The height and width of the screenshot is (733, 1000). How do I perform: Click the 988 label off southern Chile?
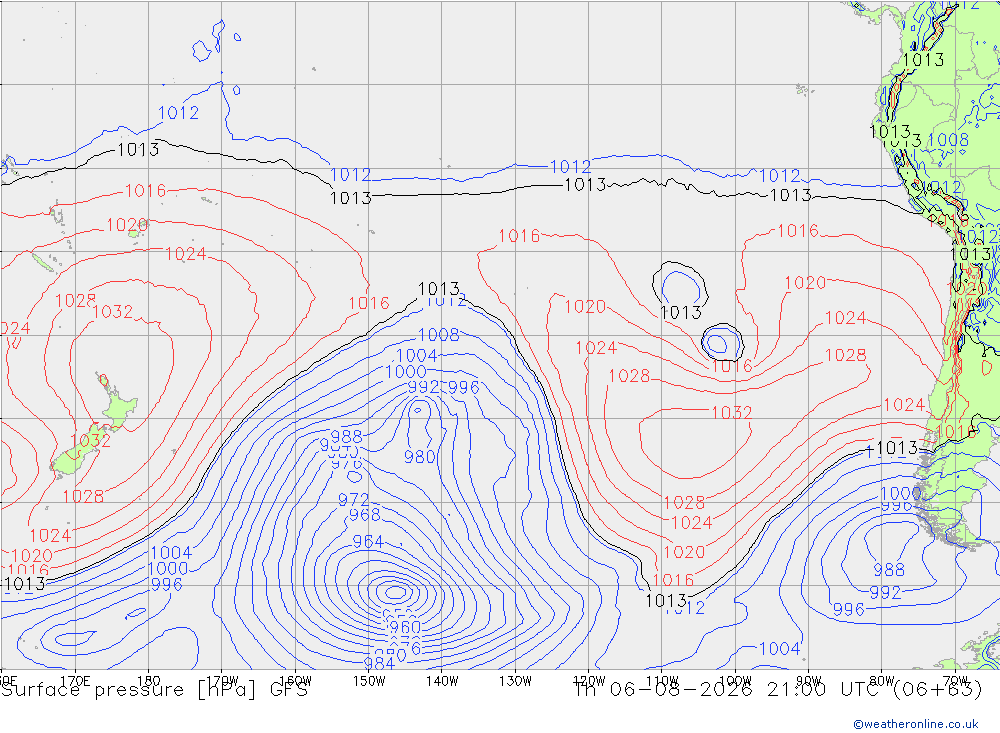click(x=889, y=570)
